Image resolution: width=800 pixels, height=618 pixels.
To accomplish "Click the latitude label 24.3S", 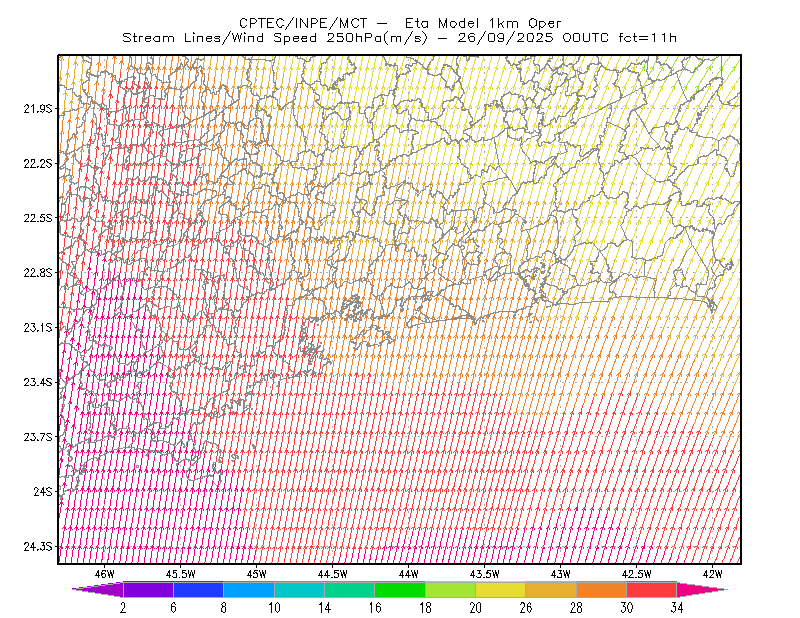I will click(38, 547).
